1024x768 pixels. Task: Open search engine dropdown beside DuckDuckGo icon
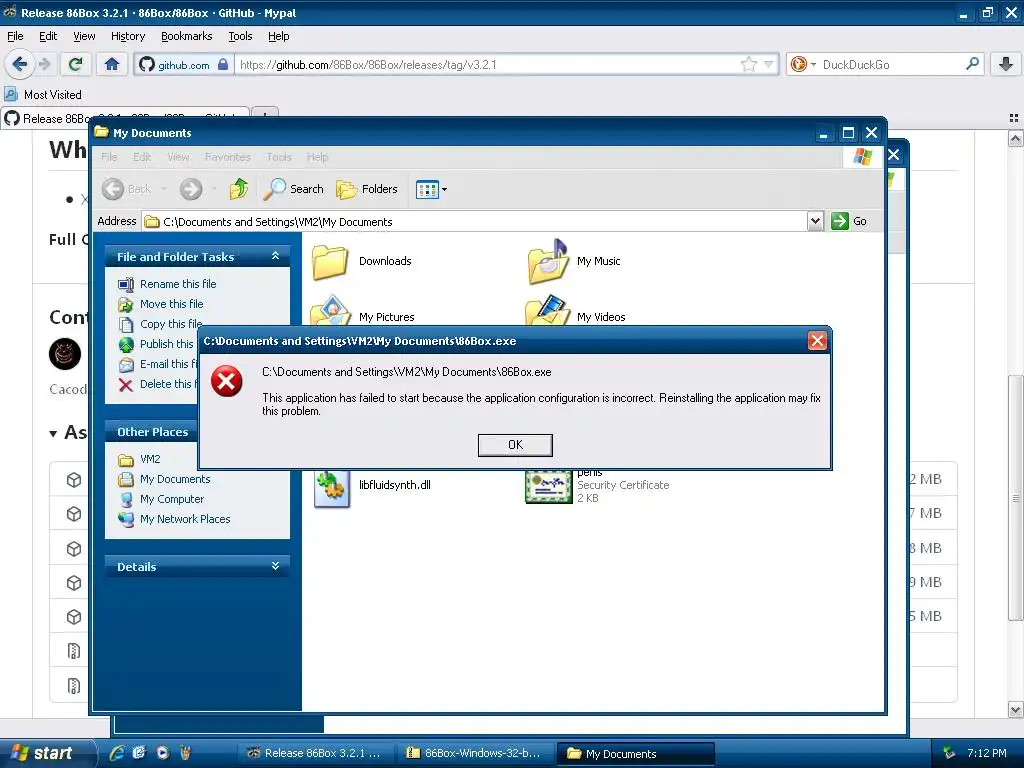[813, 64]
